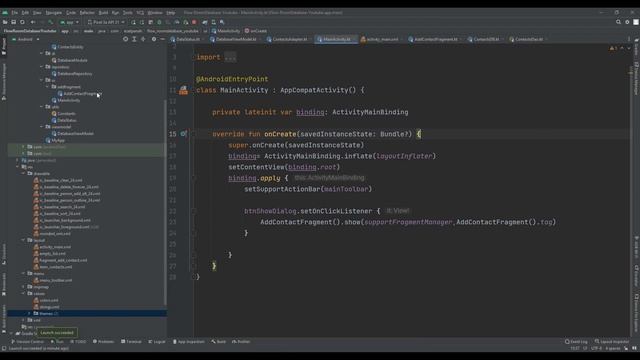Click the project tree vertical scrollbar
The width and height of the screenshot is (640, 360).
pos(165,202)
